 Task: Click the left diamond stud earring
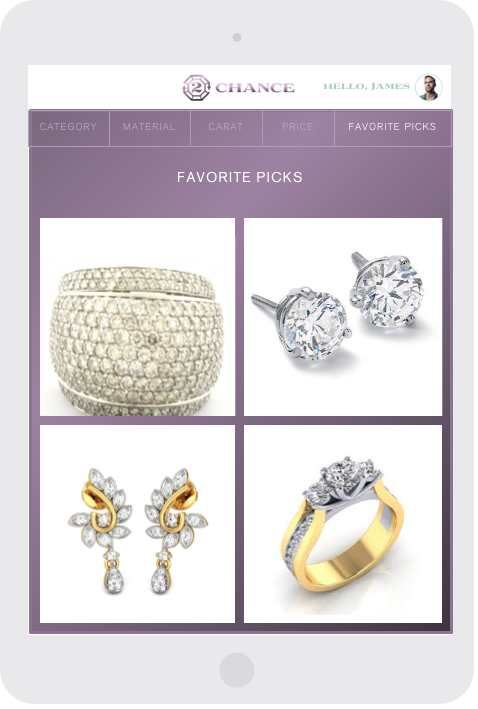[302, 323]
